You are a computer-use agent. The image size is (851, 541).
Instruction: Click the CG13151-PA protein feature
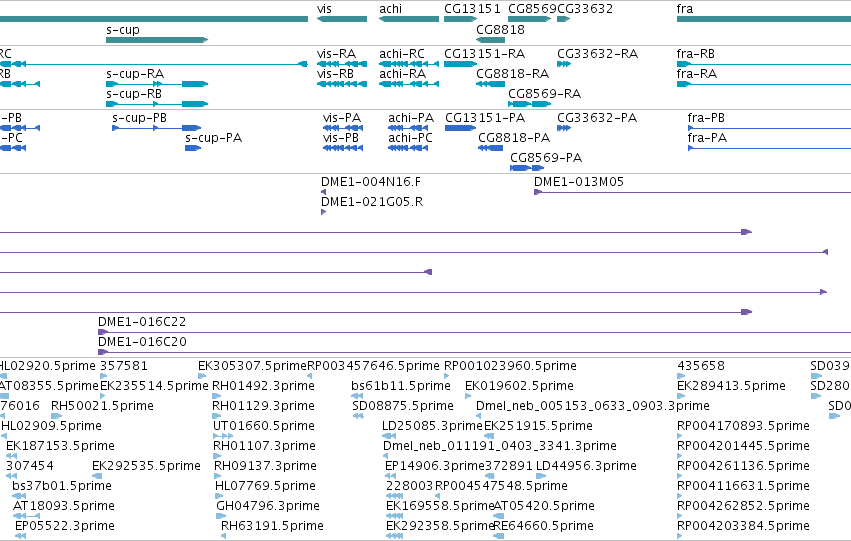tap(460, 128)
